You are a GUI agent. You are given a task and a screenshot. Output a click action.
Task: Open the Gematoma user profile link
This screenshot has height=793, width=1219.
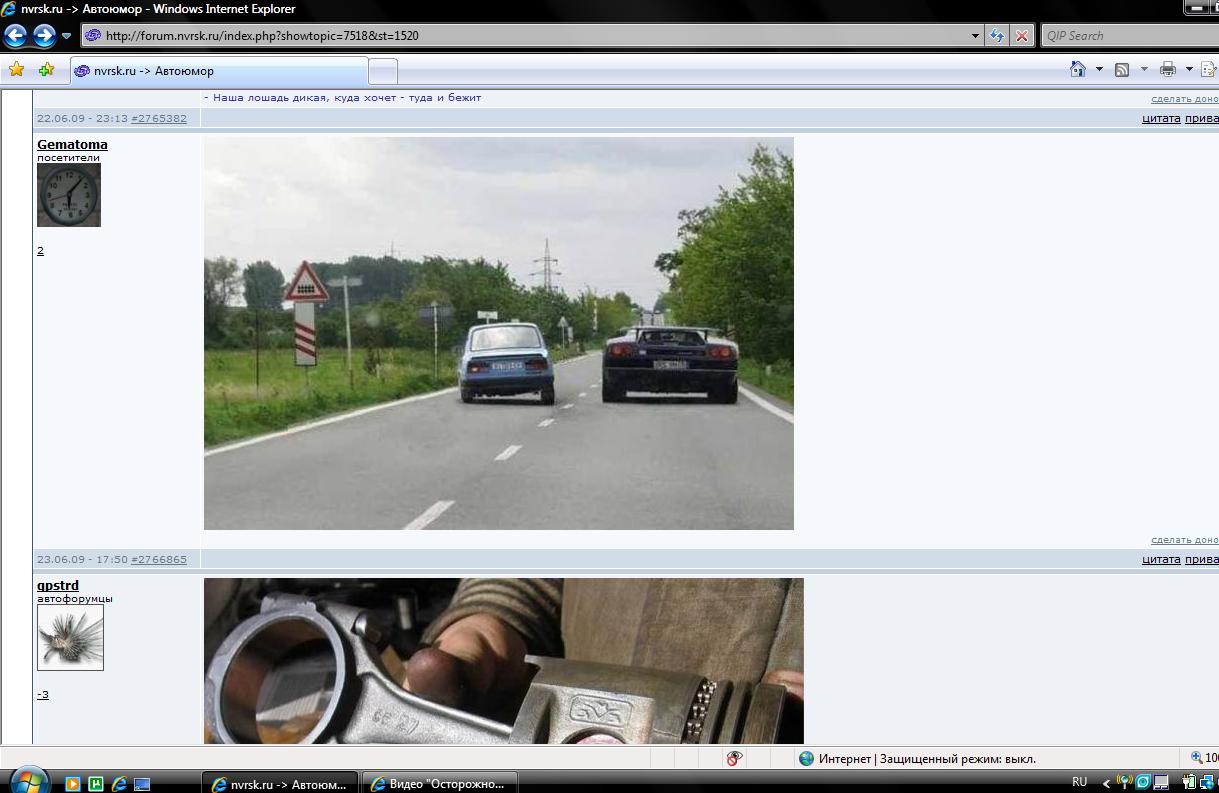pos(72,144)
